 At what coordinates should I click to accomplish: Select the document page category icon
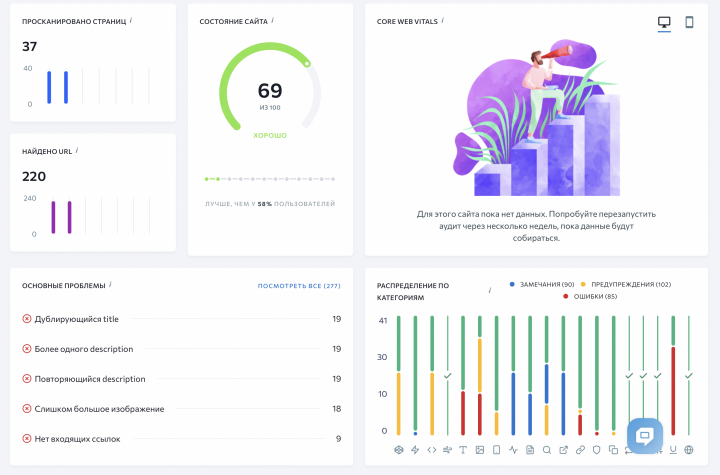[x=530, y=450]
